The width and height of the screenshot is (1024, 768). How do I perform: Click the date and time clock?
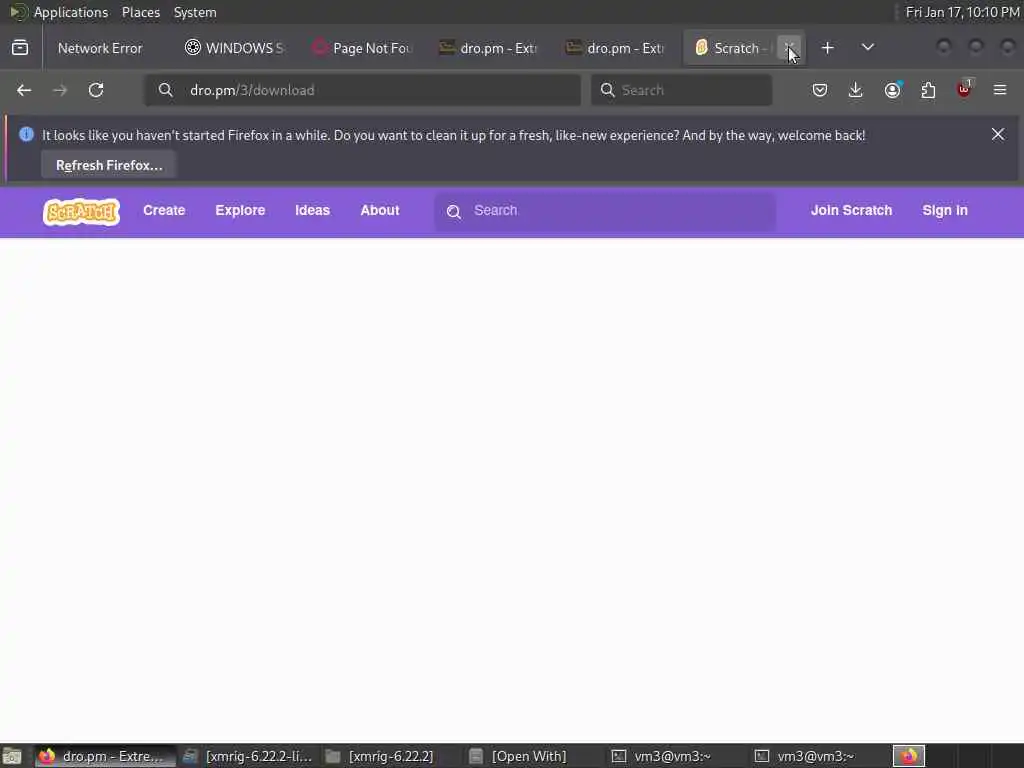pos(962,12)
